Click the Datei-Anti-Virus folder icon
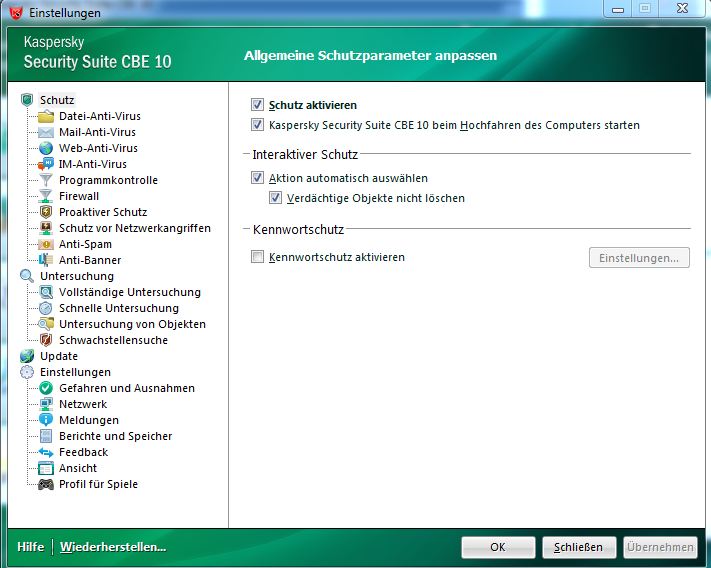 tap(46, 116)
